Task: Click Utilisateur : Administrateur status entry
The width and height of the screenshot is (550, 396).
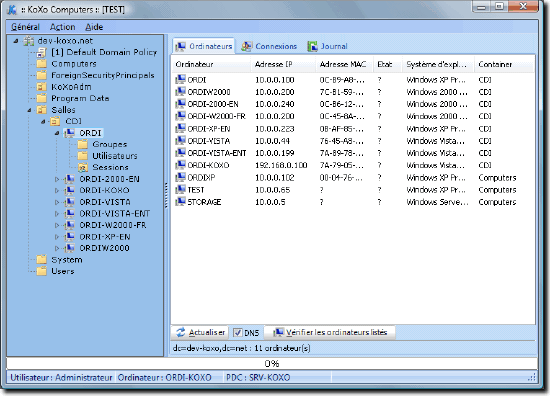Action: point(61,378)
